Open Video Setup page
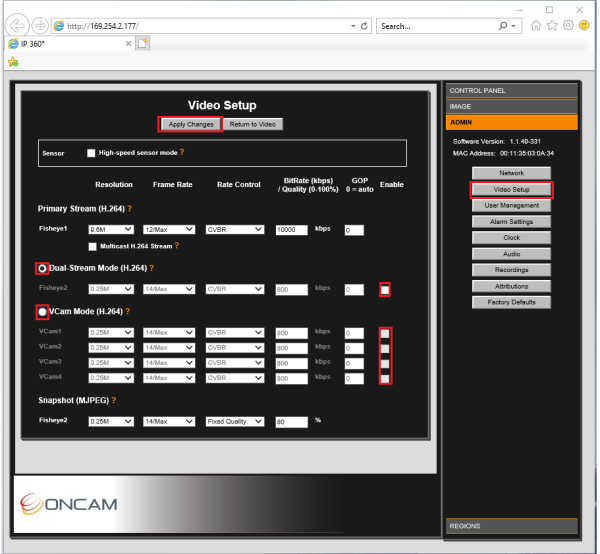Viewport: 600px width, 554px height. [511, 189]
